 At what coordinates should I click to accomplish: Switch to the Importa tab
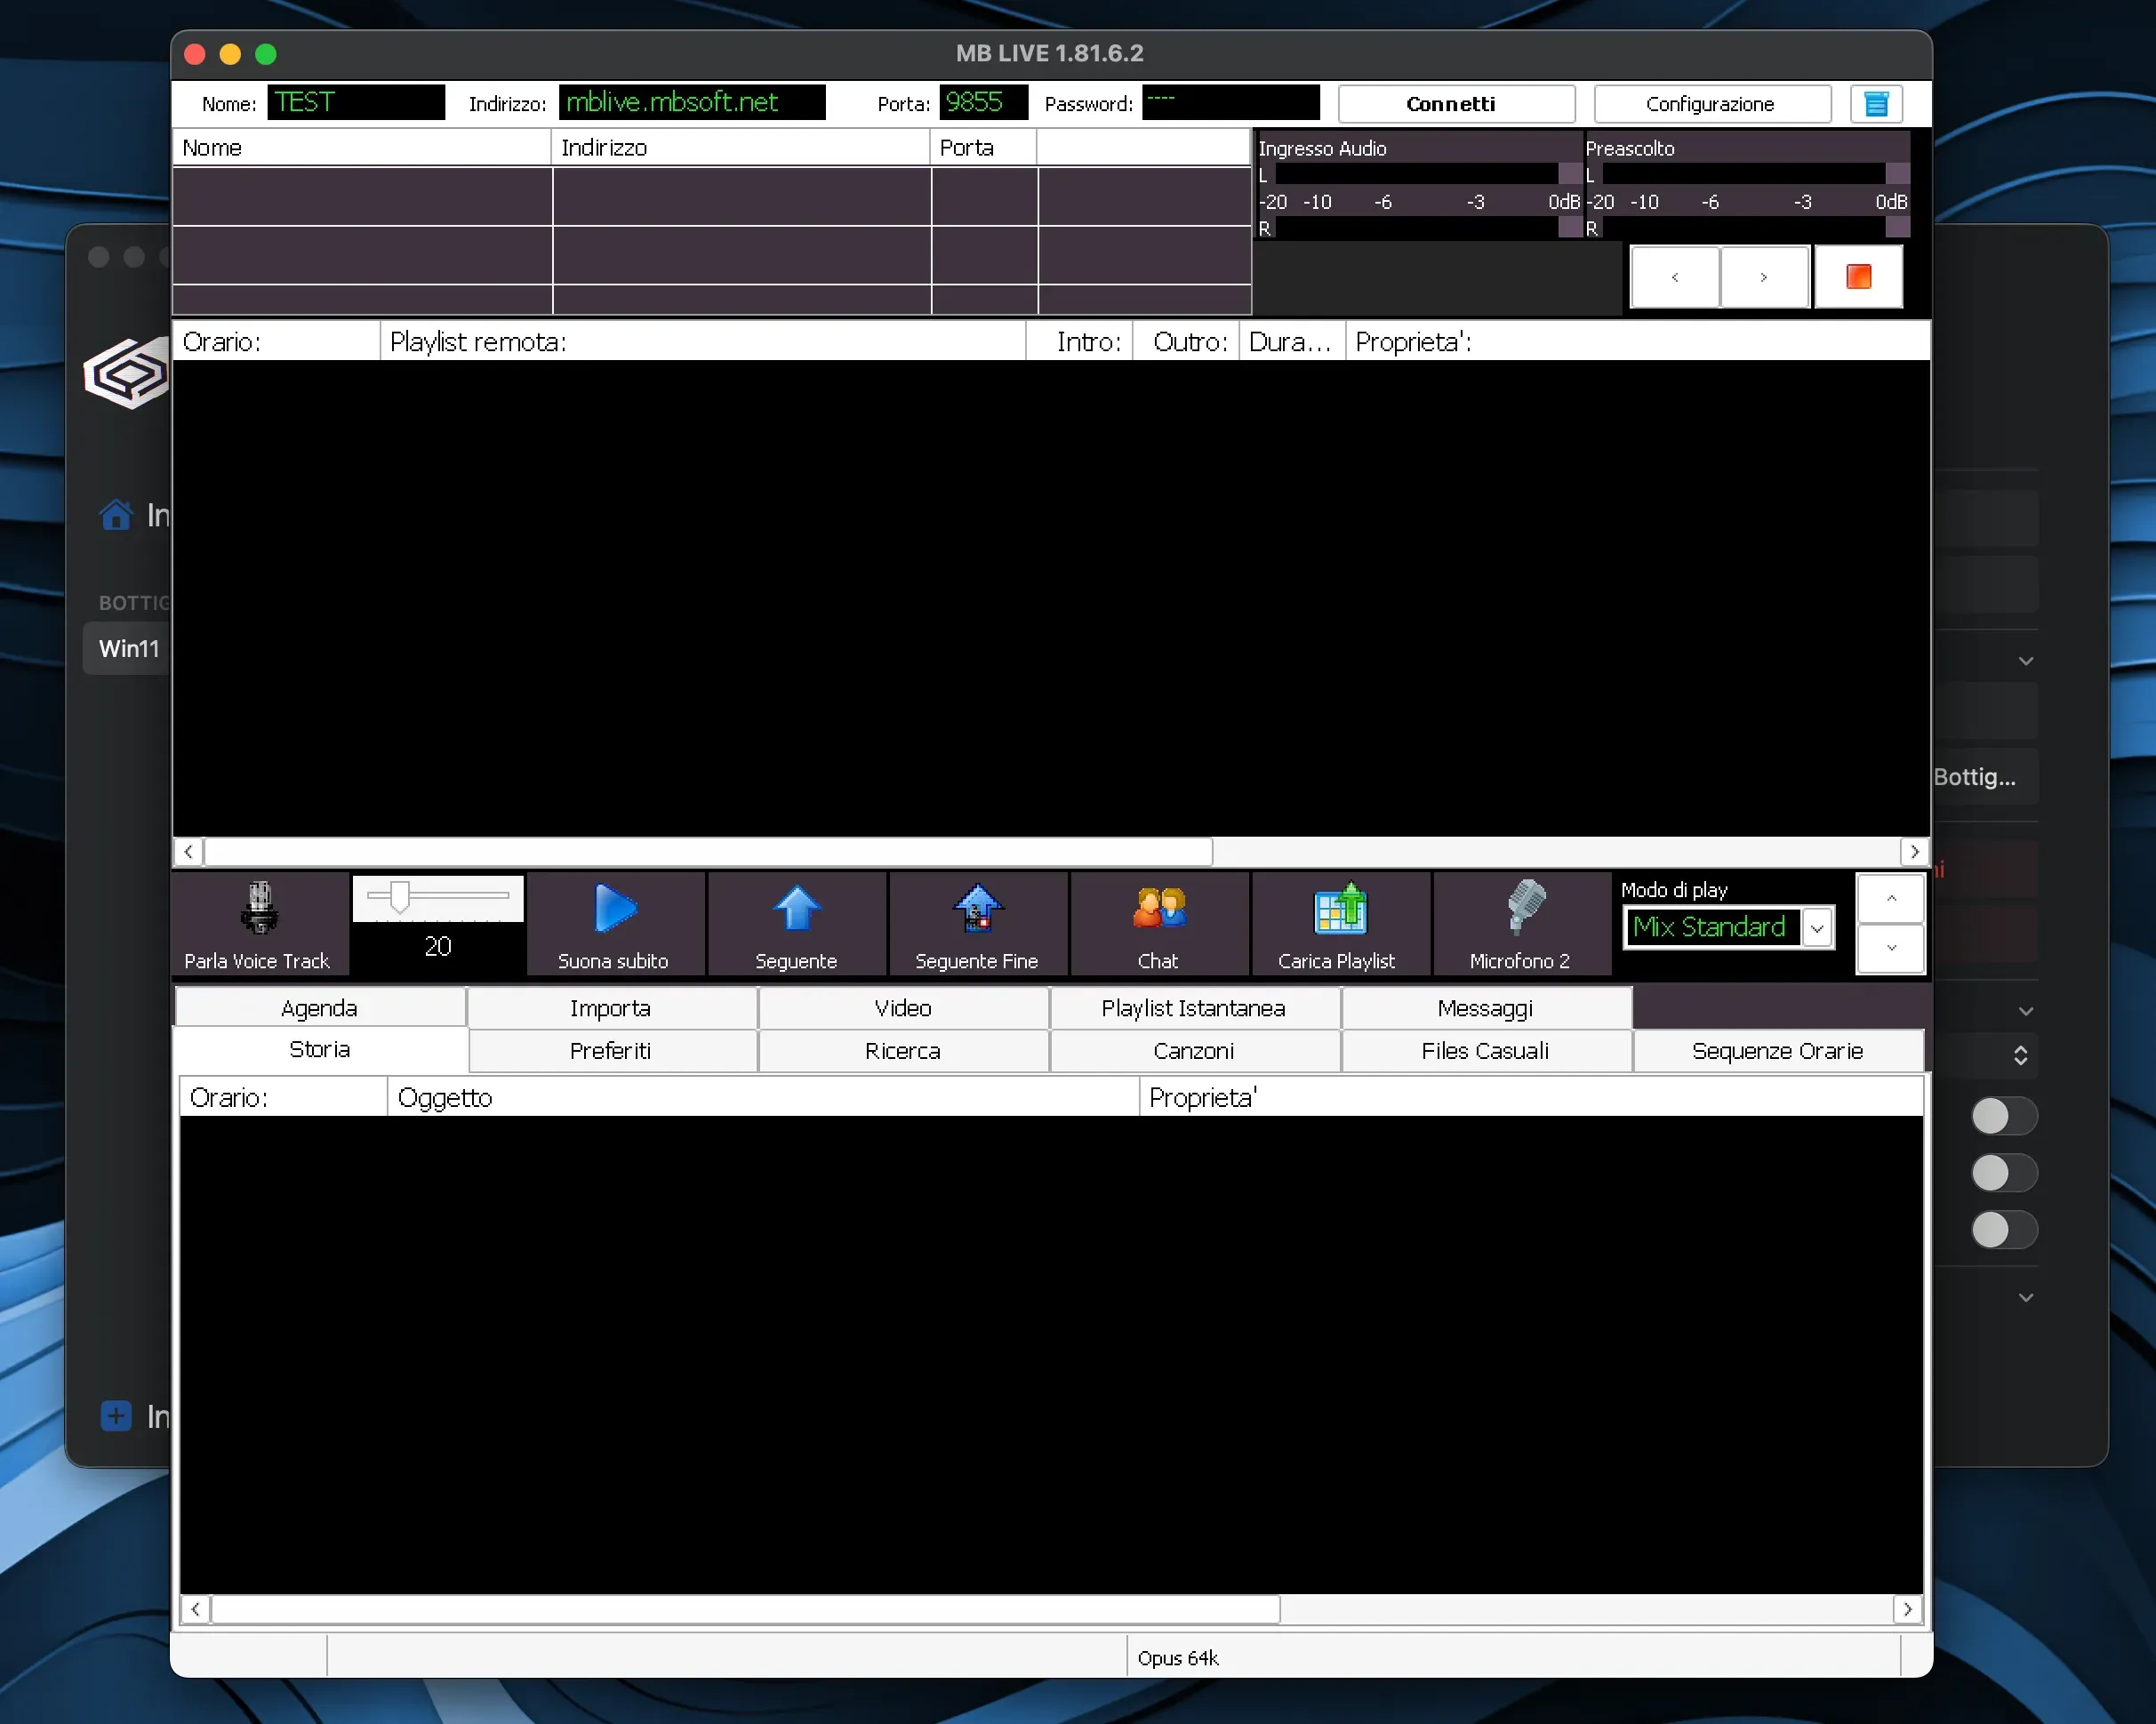pos(611,1008)
